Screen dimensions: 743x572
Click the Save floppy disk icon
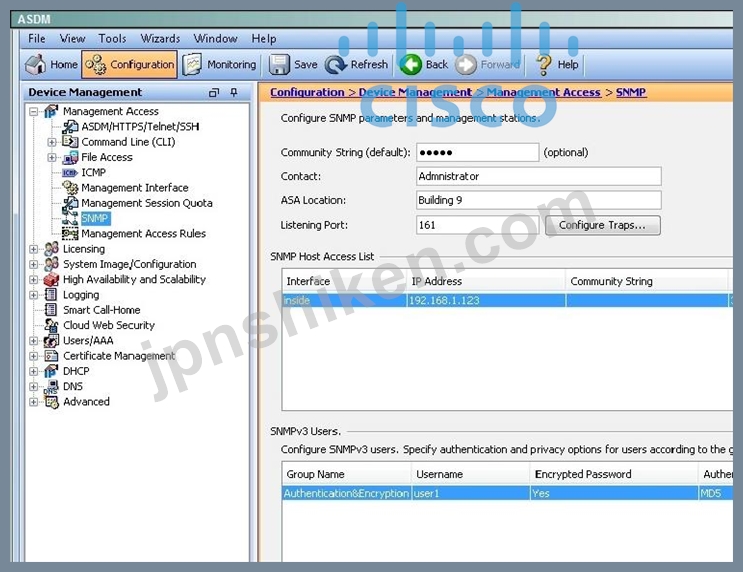(279, 64)
